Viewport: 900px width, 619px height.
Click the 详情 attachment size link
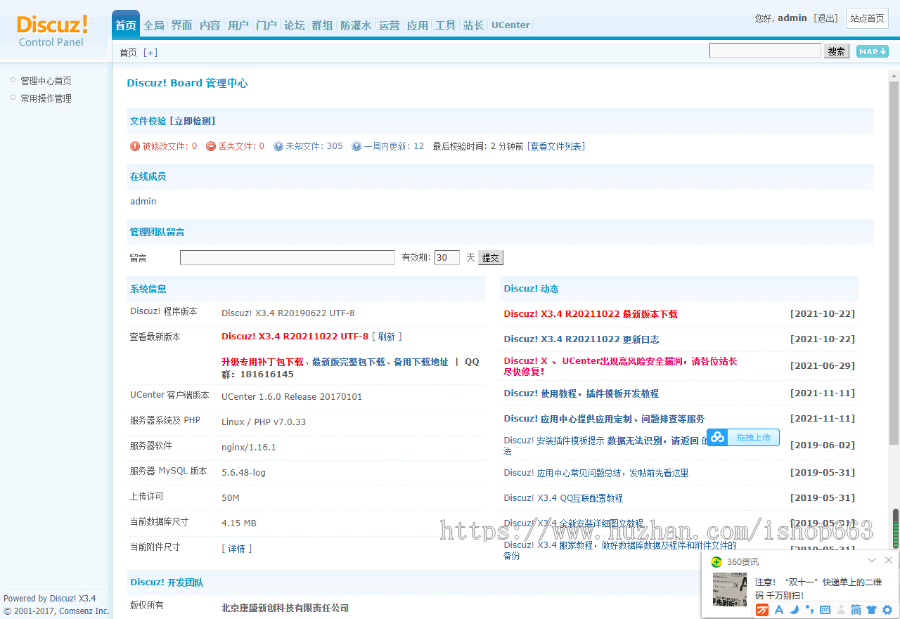(x=236, y=549)
